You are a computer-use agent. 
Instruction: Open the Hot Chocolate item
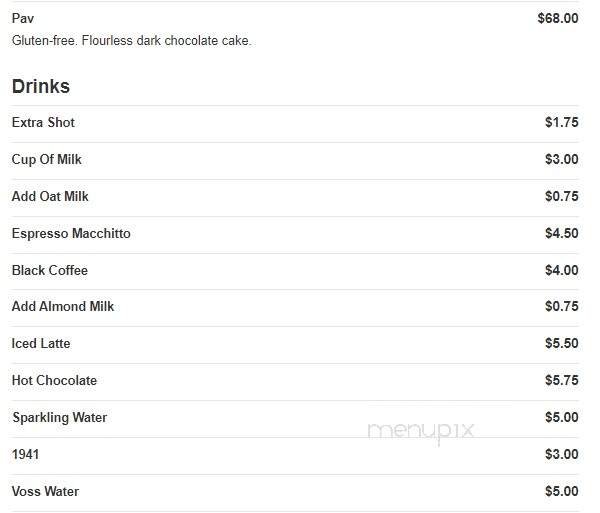pyautogui.click(x=54, y=381)
